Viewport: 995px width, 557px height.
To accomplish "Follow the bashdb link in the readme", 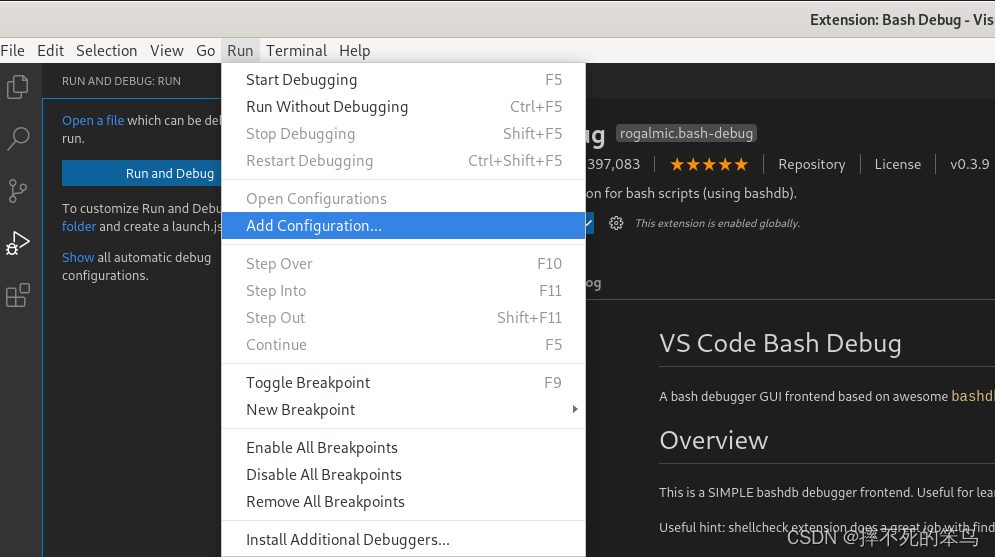I will 973,396.
